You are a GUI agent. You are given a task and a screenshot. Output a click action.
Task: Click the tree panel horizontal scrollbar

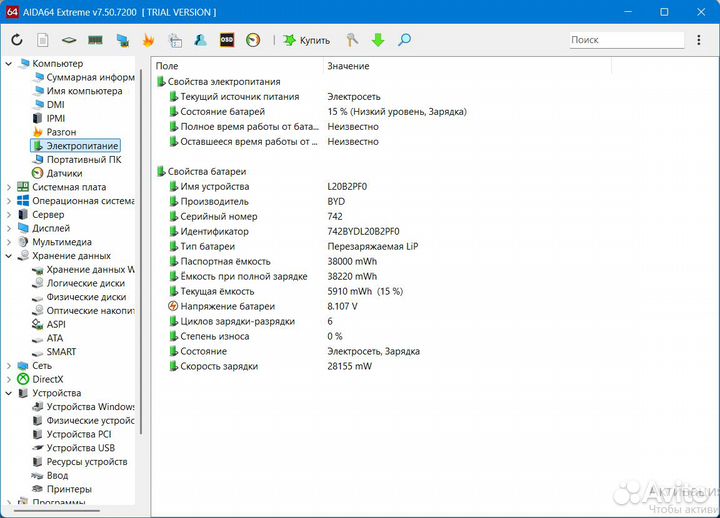[x=56, y=510]
